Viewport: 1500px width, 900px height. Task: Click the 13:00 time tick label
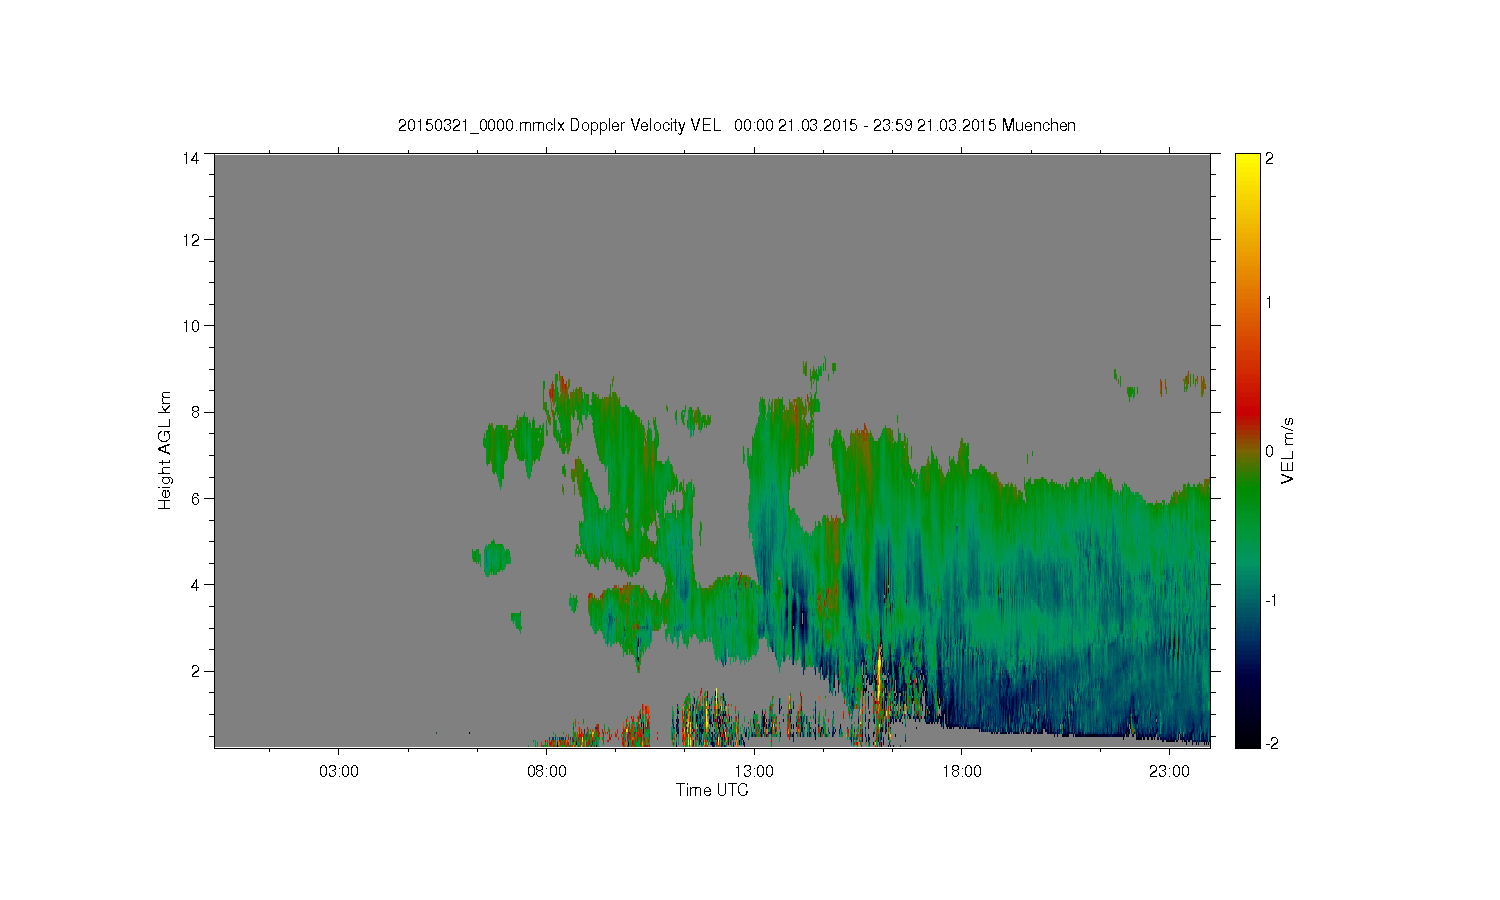tap(754, 772)
